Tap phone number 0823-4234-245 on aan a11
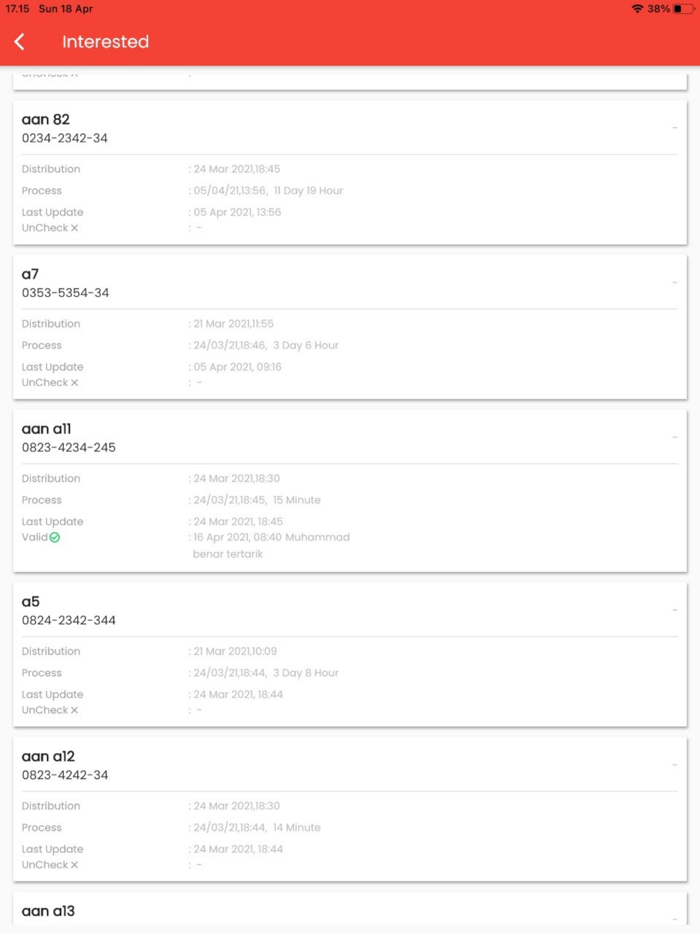 pos(67,448)
